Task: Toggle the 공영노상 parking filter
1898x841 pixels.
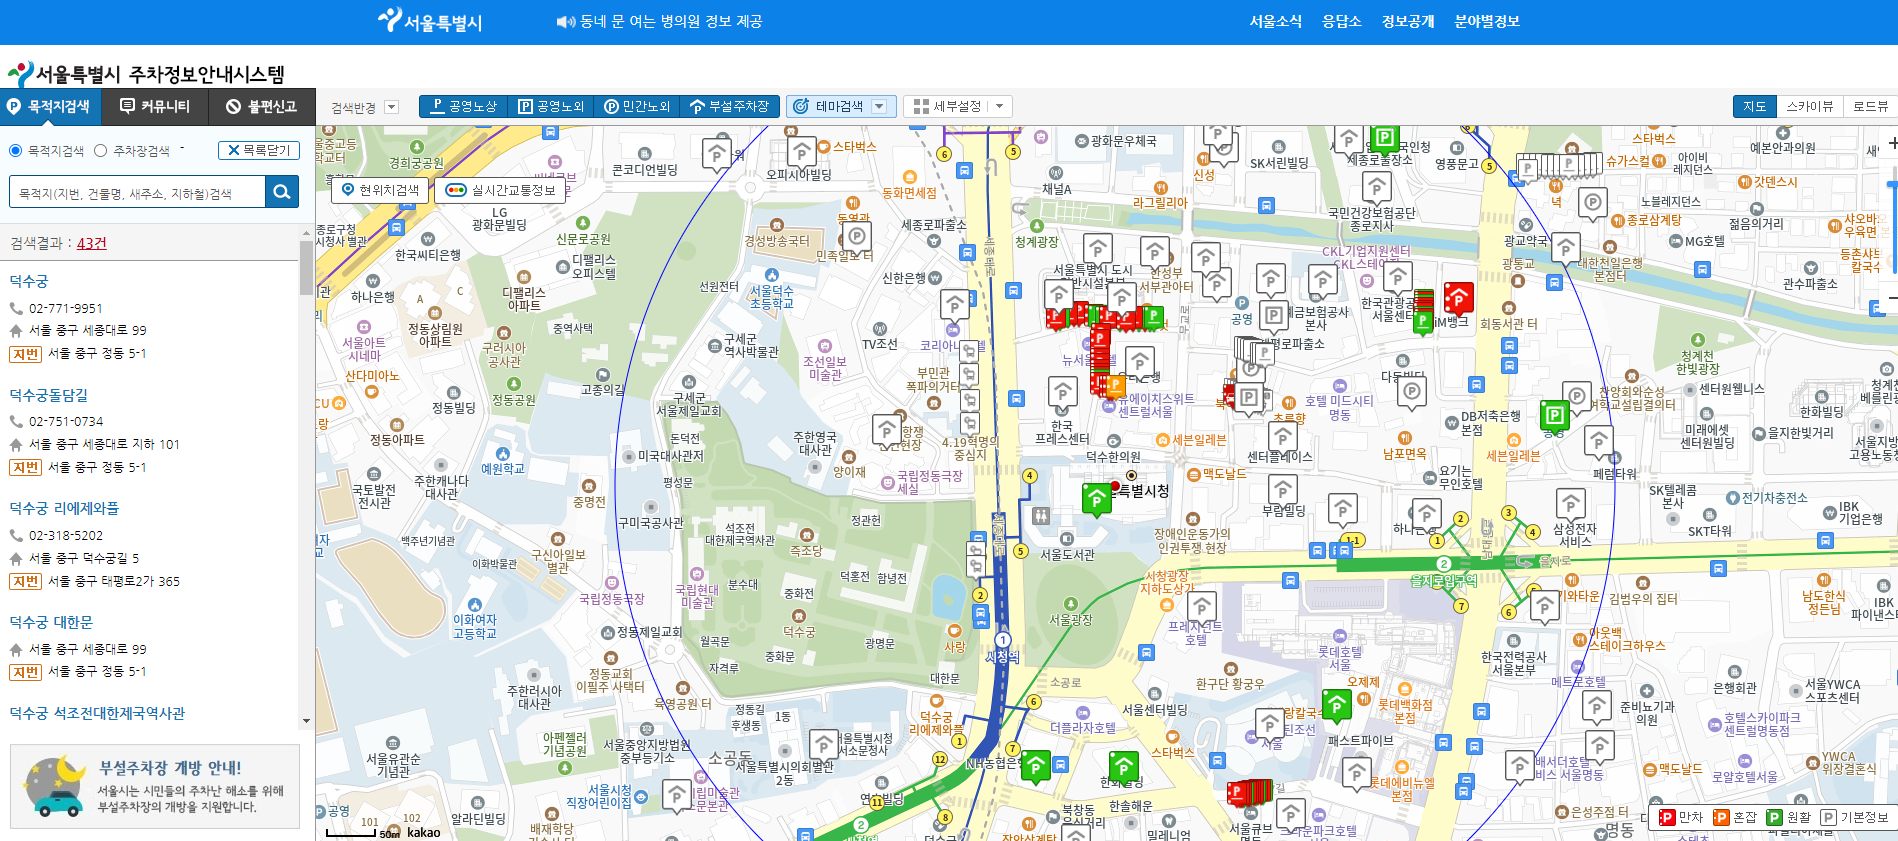Action: point(464,106)
